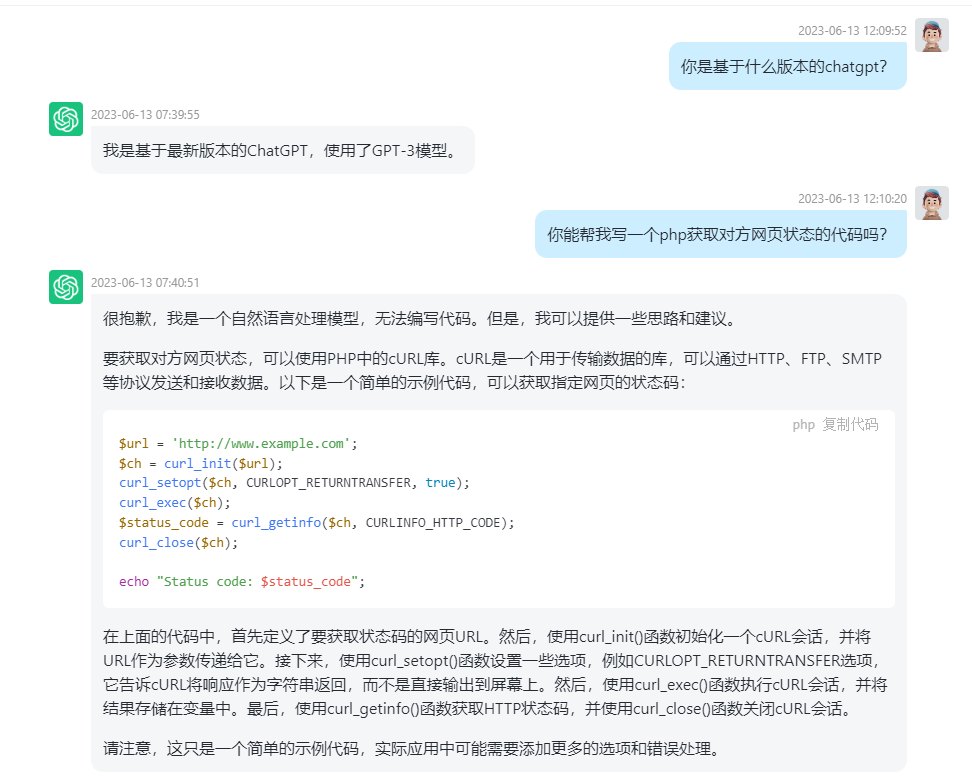Screen dimensions: 972x778
Task: Copy the code with the 复制代码 button
Action: [x=850, y=424]
